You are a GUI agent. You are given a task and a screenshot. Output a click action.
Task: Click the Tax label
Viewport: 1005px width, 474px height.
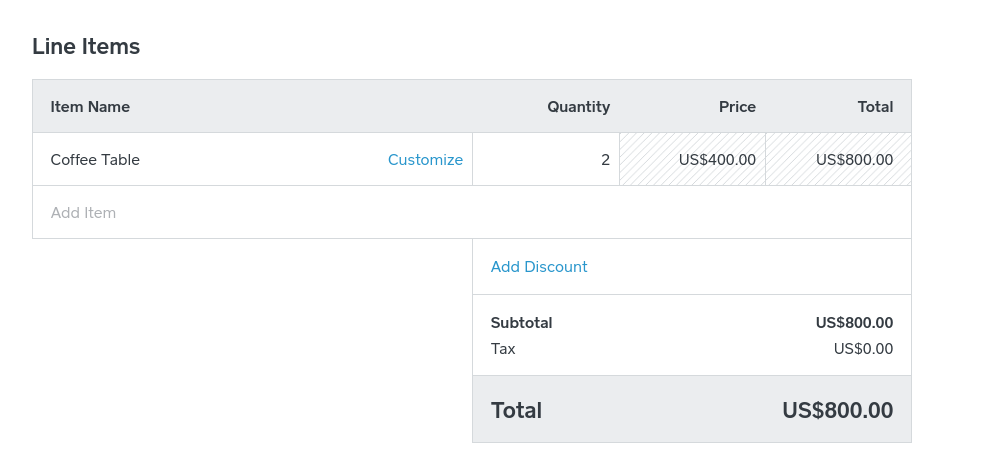point(503,349)
